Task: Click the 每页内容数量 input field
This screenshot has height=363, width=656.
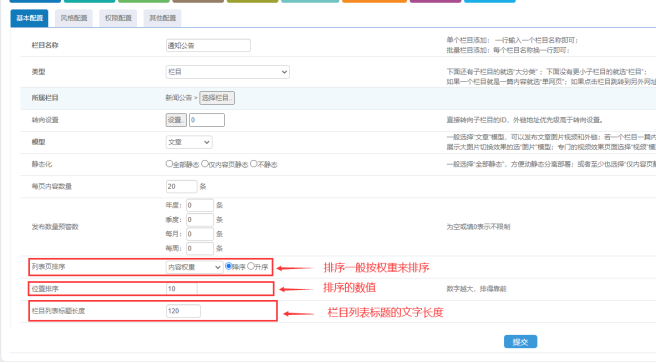Action: pos(182,187)
